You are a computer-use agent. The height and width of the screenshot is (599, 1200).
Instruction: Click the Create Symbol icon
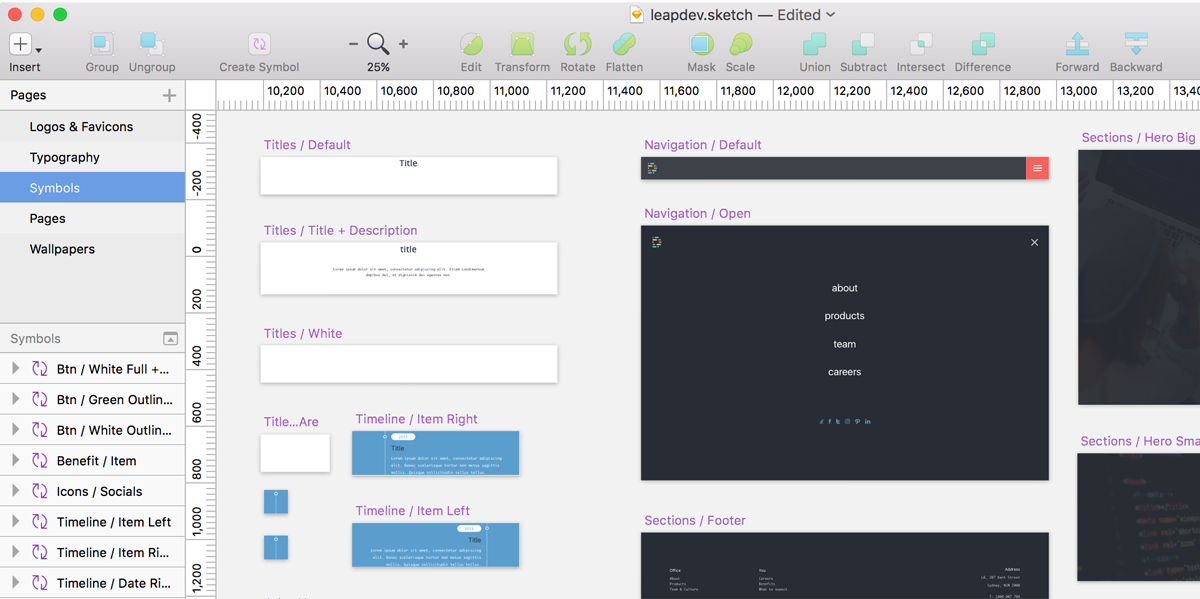point(259,44)
